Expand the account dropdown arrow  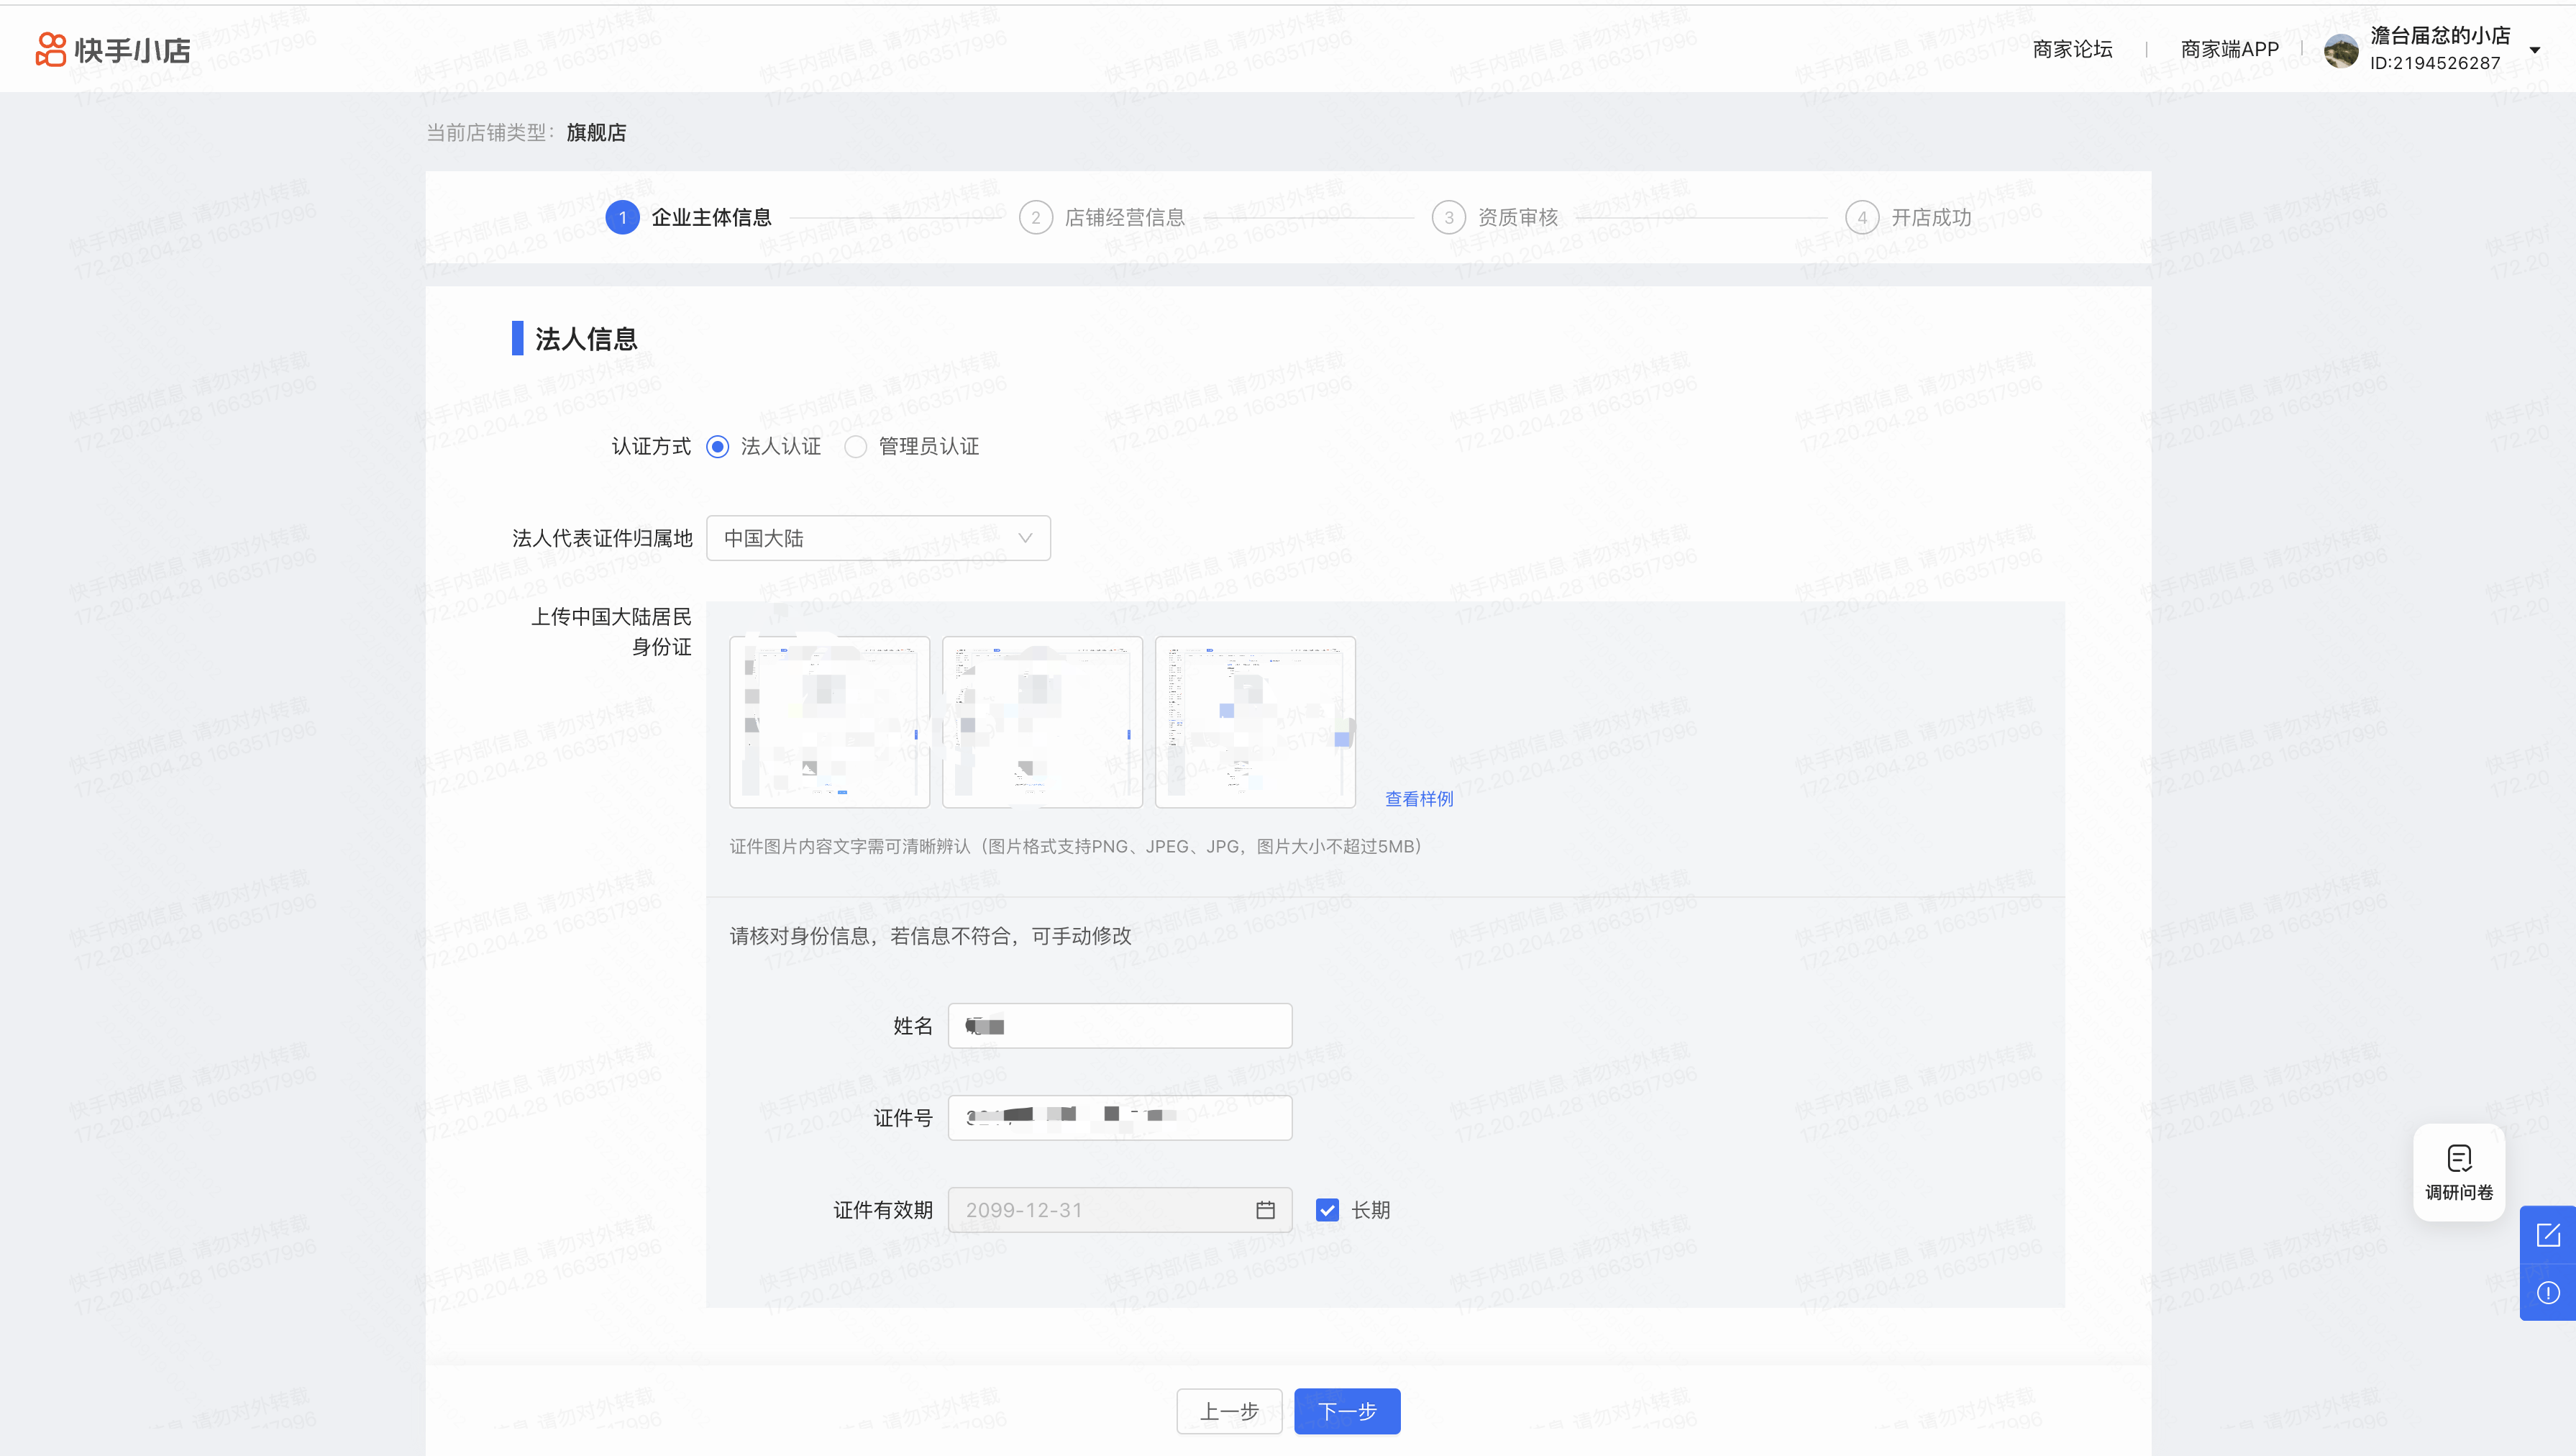[x=2534, y=50]
